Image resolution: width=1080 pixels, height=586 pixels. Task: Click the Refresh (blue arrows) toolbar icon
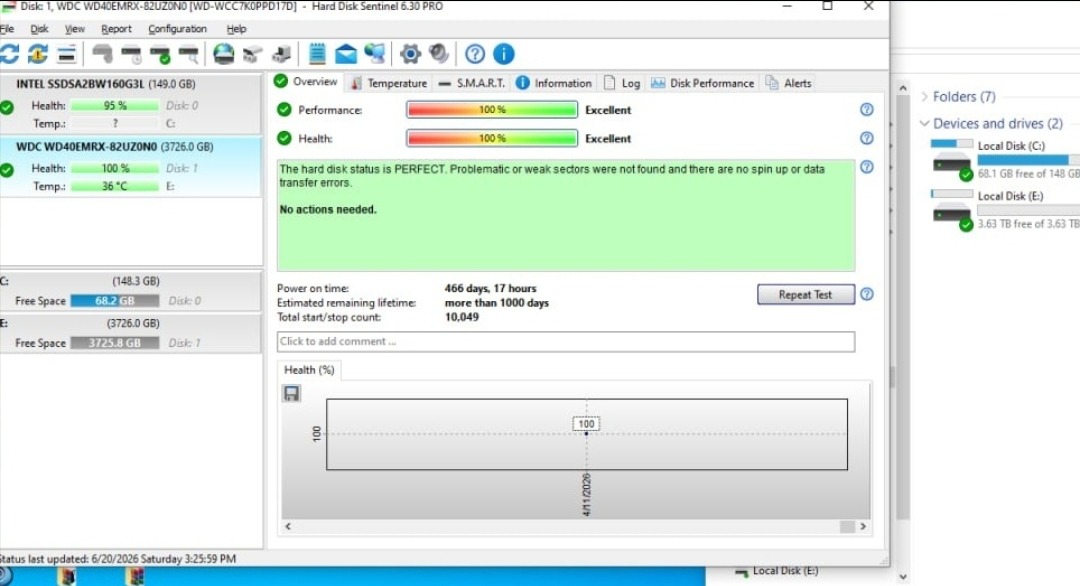tap(9, 54)
